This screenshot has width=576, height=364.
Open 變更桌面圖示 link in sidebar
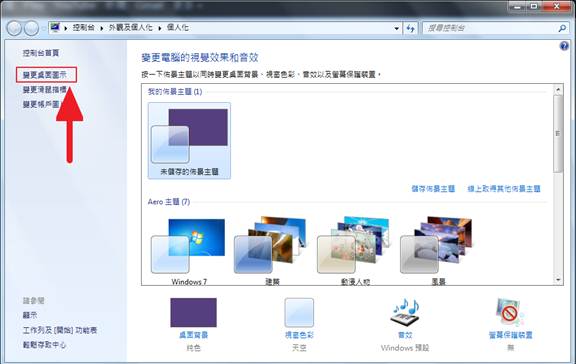tap(44, 75)
